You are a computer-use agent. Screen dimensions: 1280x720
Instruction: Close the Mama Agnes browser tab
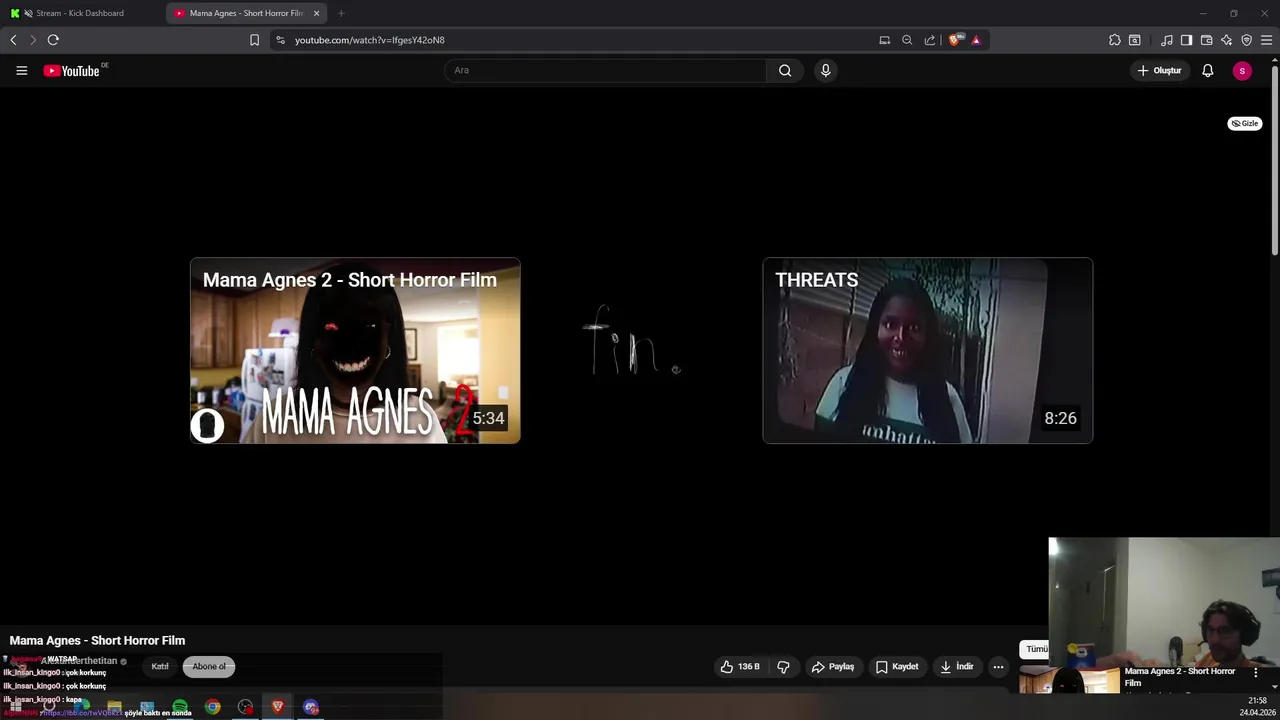pyautogui.click(x=317, y=13)
